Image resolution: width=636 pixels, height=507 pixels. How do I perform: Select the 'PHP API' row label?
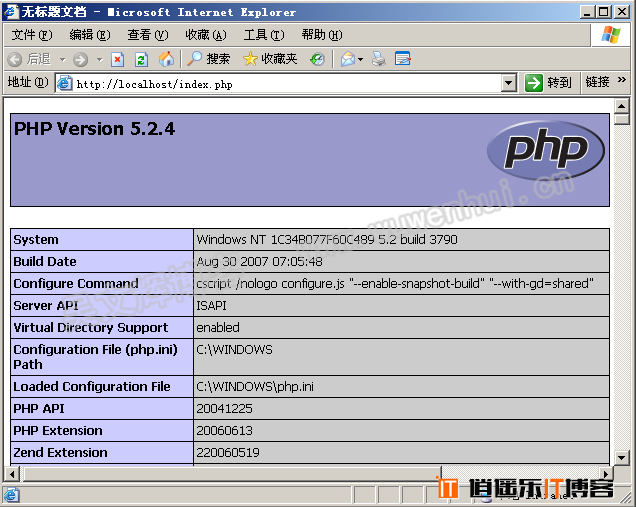39,408
